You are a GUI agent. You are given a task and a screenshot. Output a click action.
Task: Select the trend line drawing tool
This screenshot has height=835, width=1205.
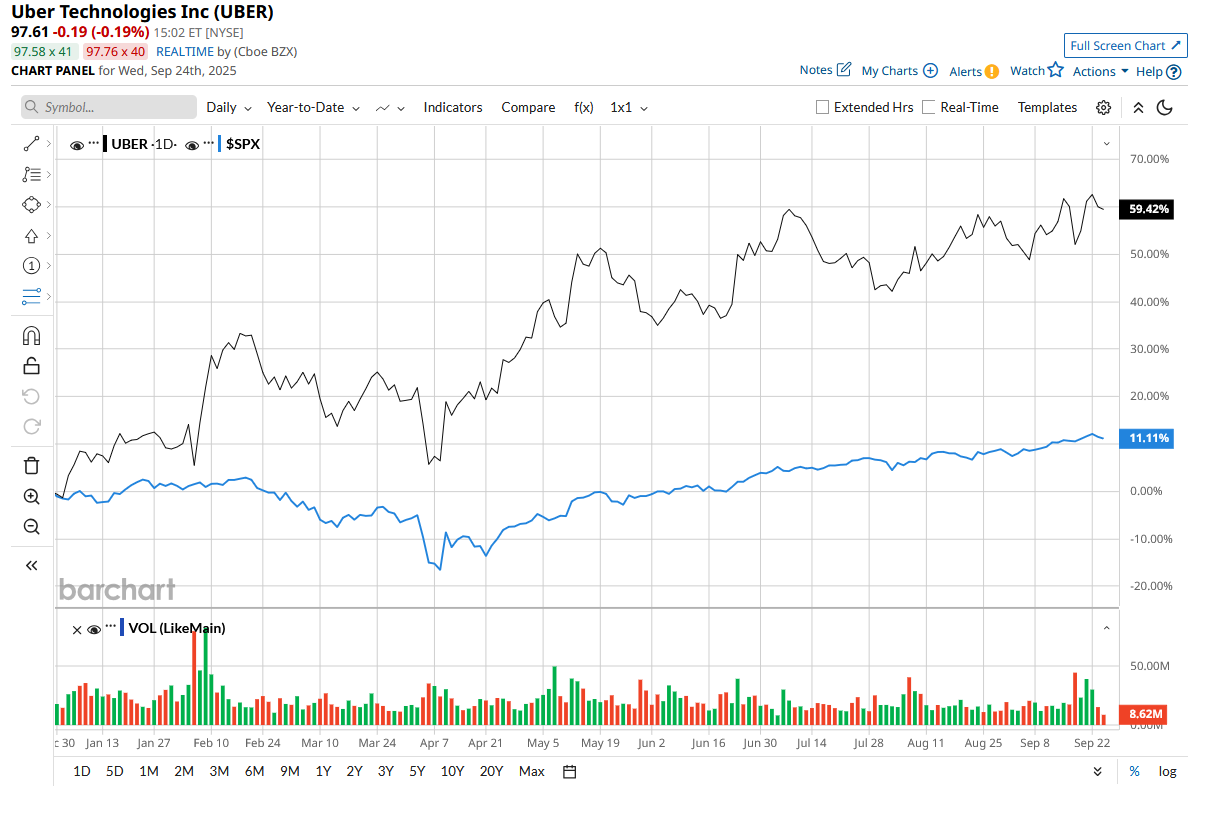30,144
